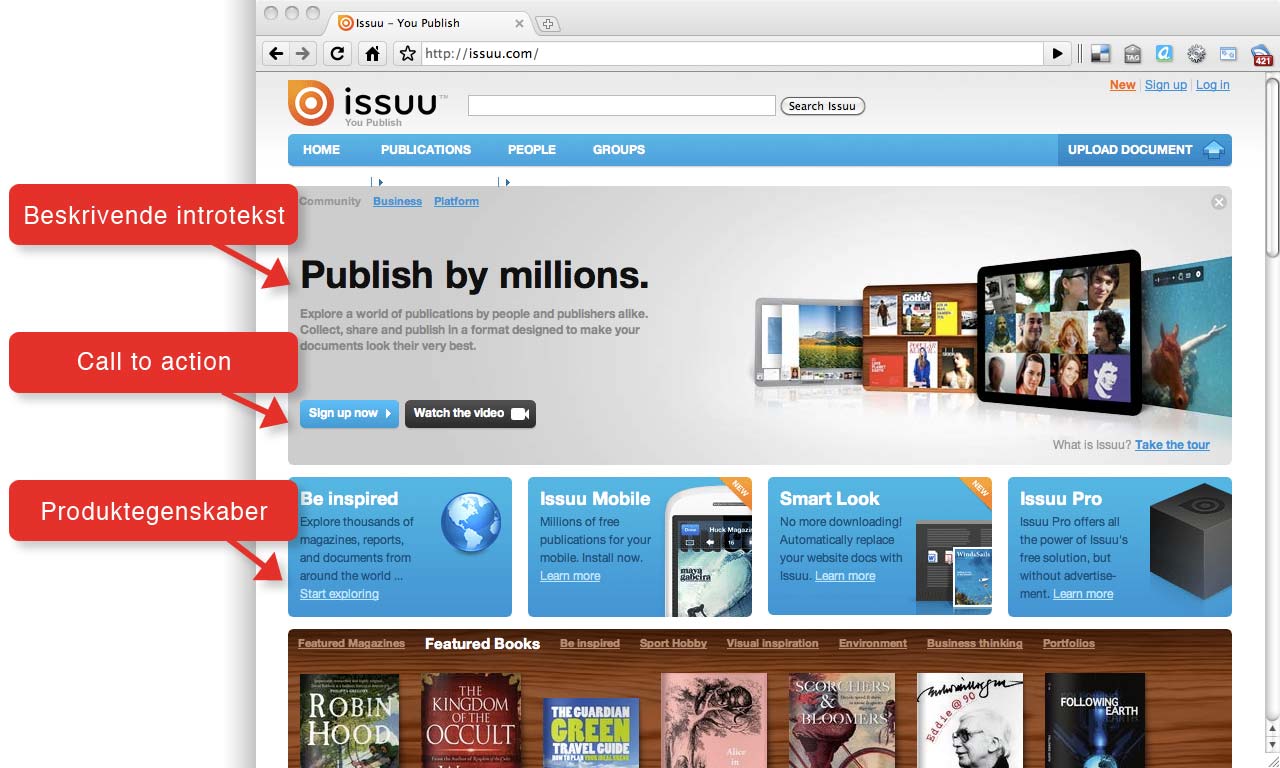Open the Groups navigation item

click(618, 150)
